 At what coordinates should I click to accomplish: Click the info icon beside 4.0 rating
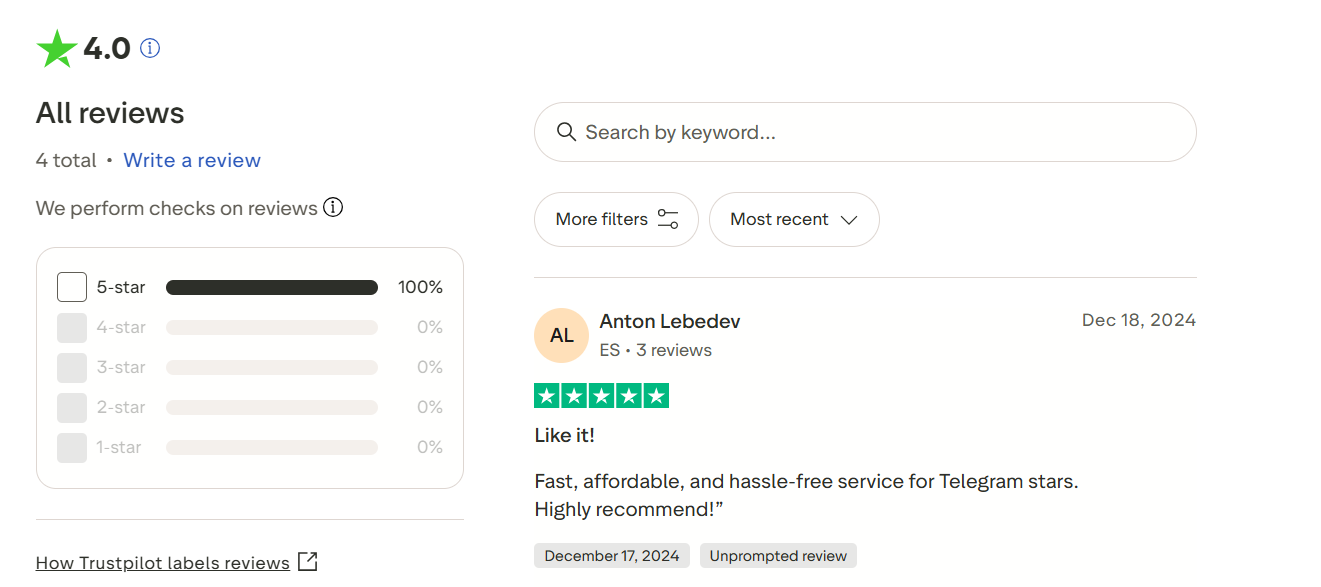click(150, 48)
